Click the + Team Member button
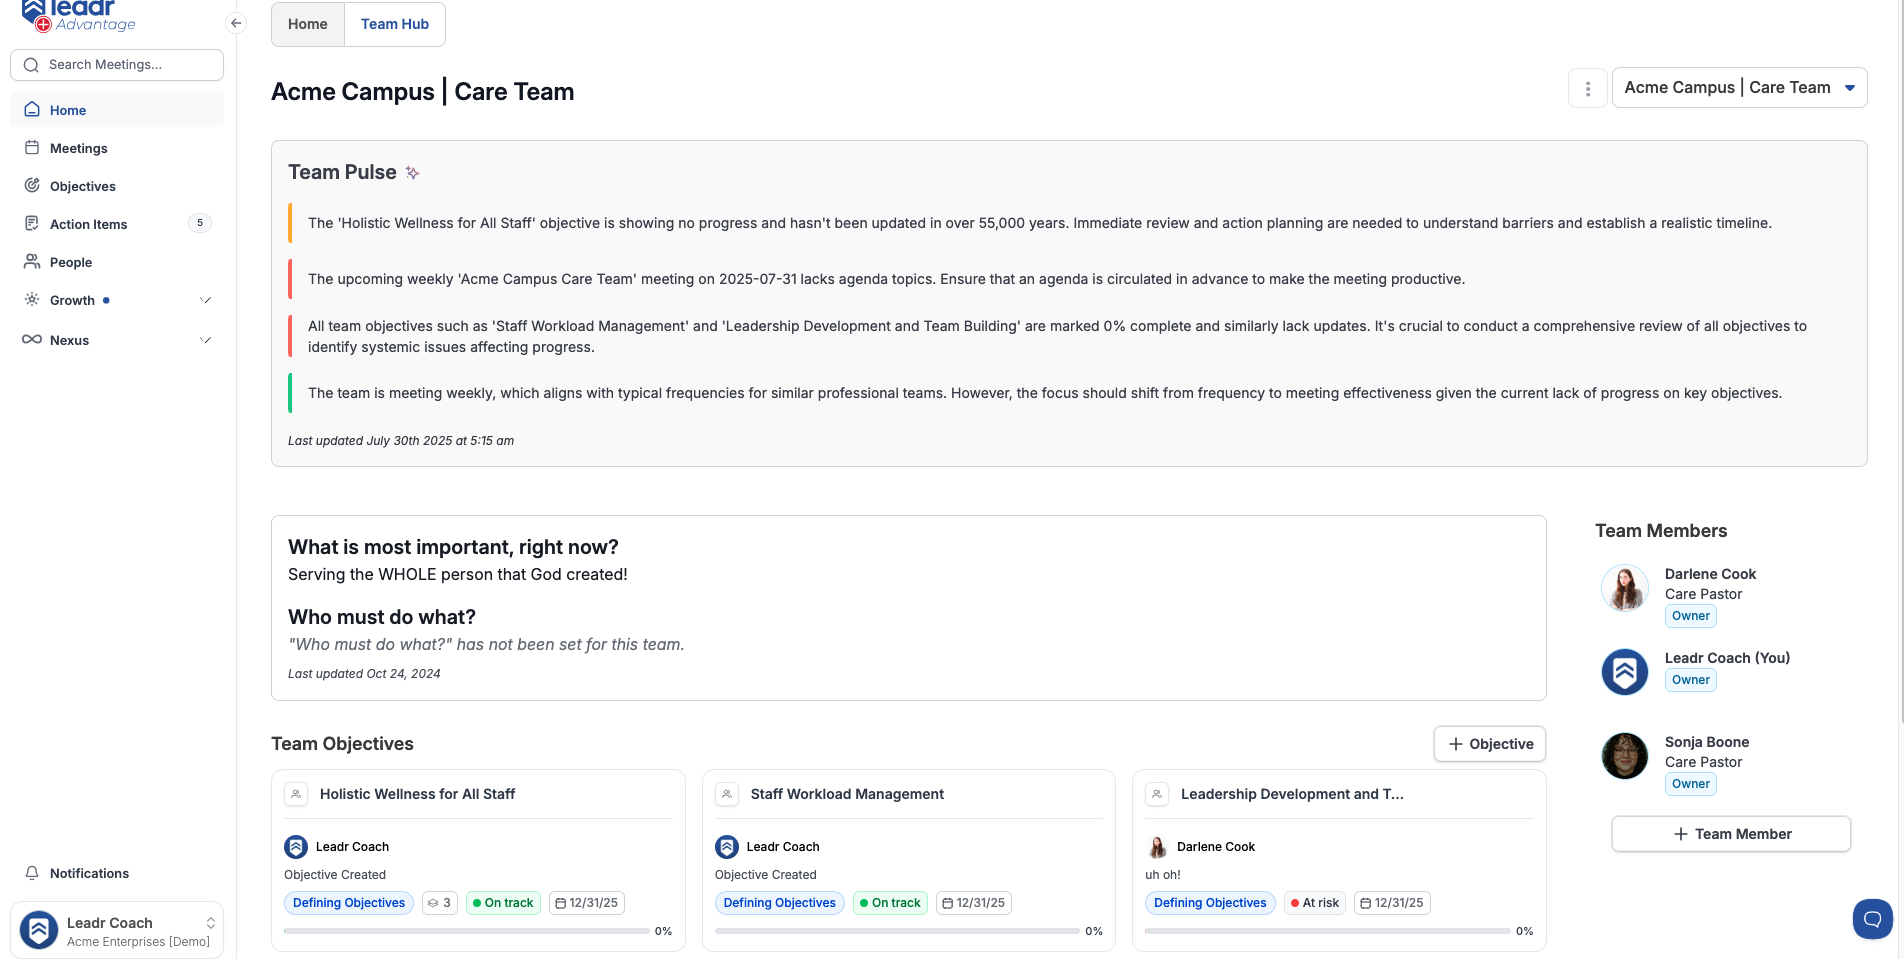This screenshot has width=1904, height=959. [x=1731, y=834]
